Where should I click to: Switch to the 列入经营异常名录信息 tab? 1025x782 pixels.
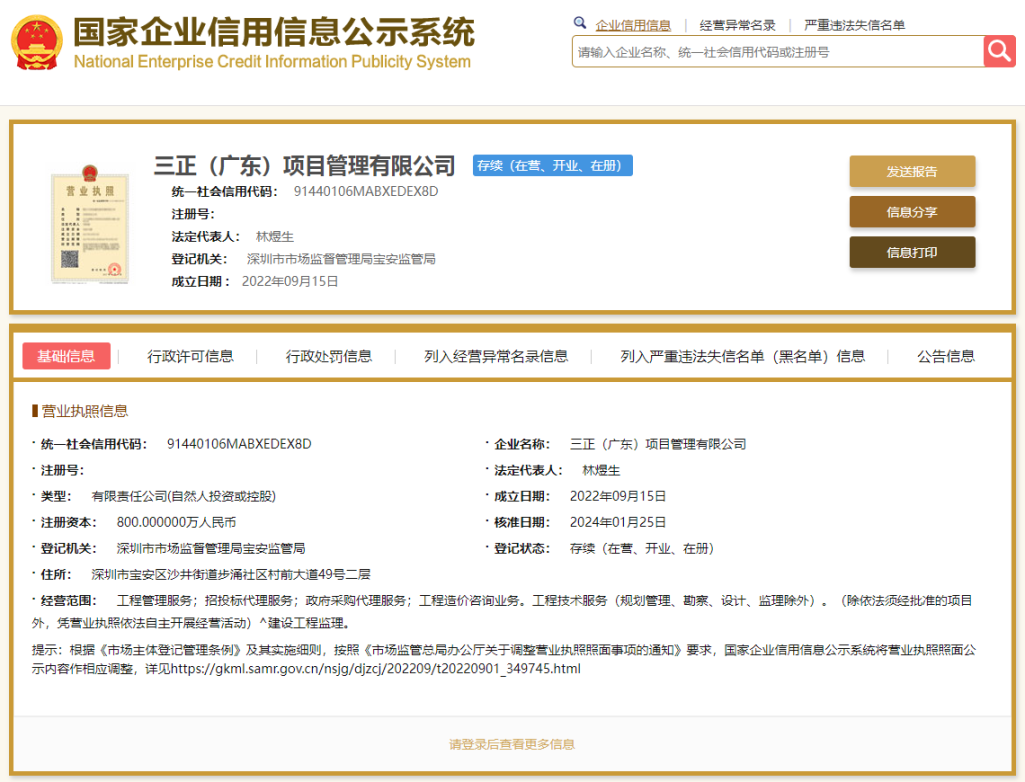[x=496, y=356]
